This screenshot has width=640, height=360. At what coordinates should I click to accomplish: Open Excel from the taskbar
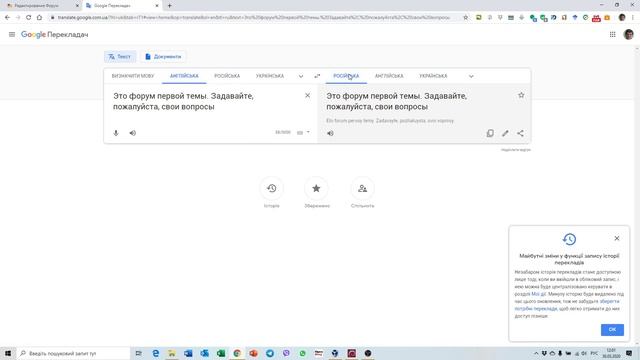221,353
